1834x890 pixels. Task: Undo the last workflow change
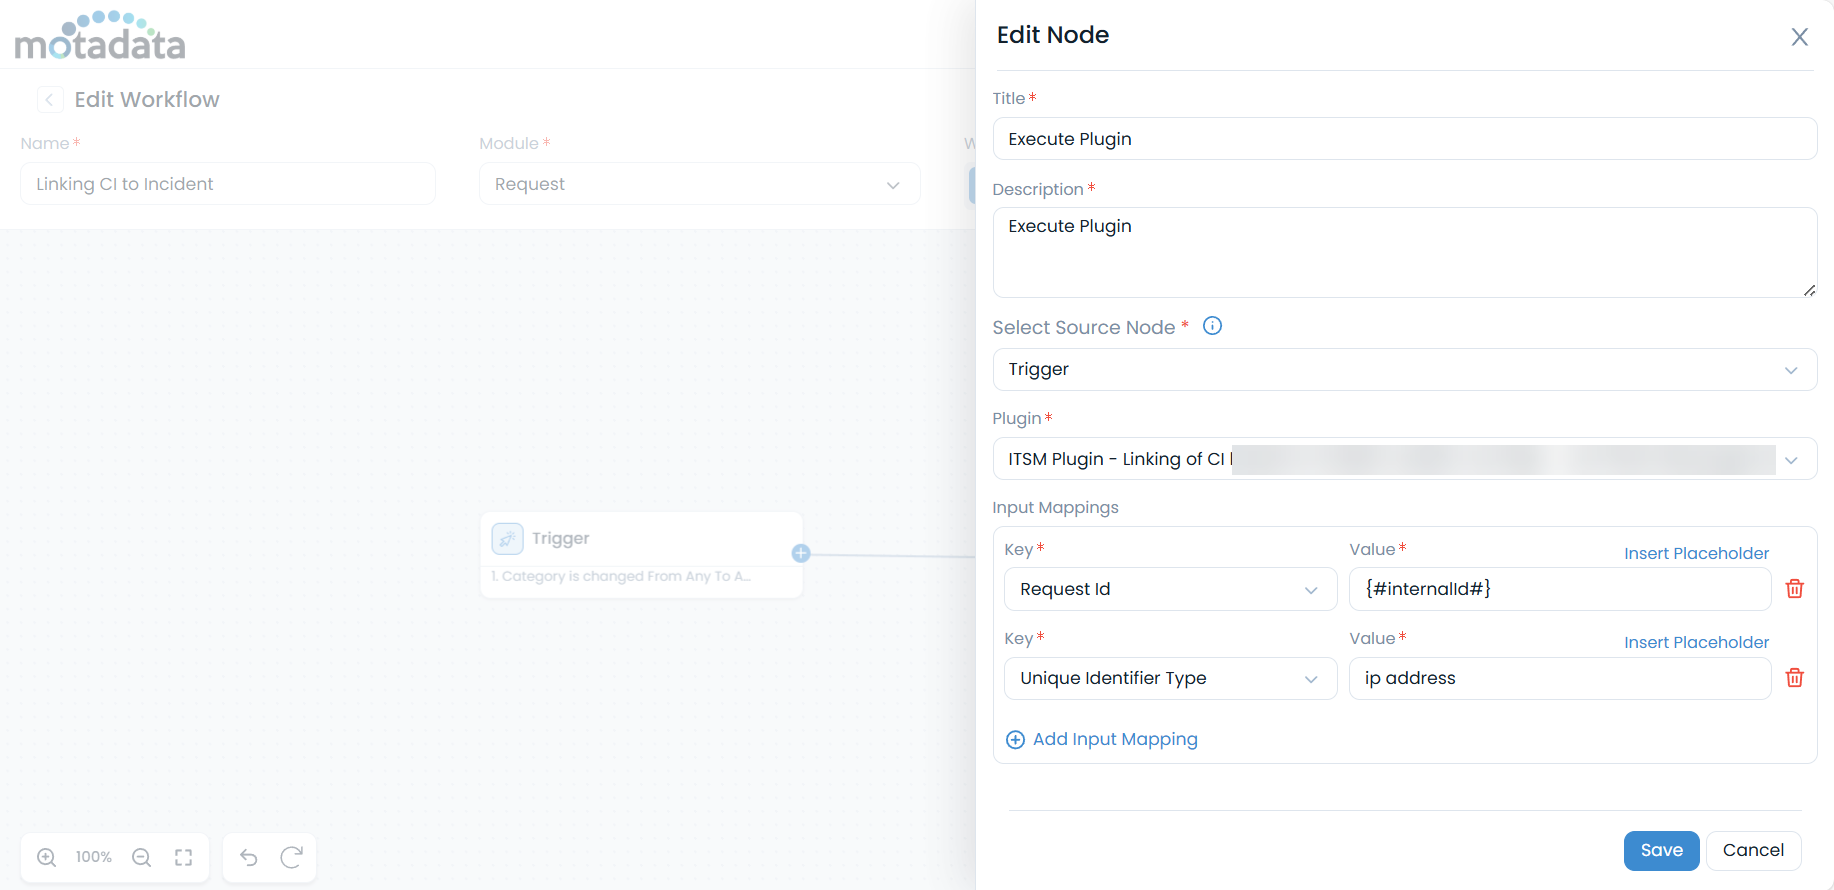[249, 857]
